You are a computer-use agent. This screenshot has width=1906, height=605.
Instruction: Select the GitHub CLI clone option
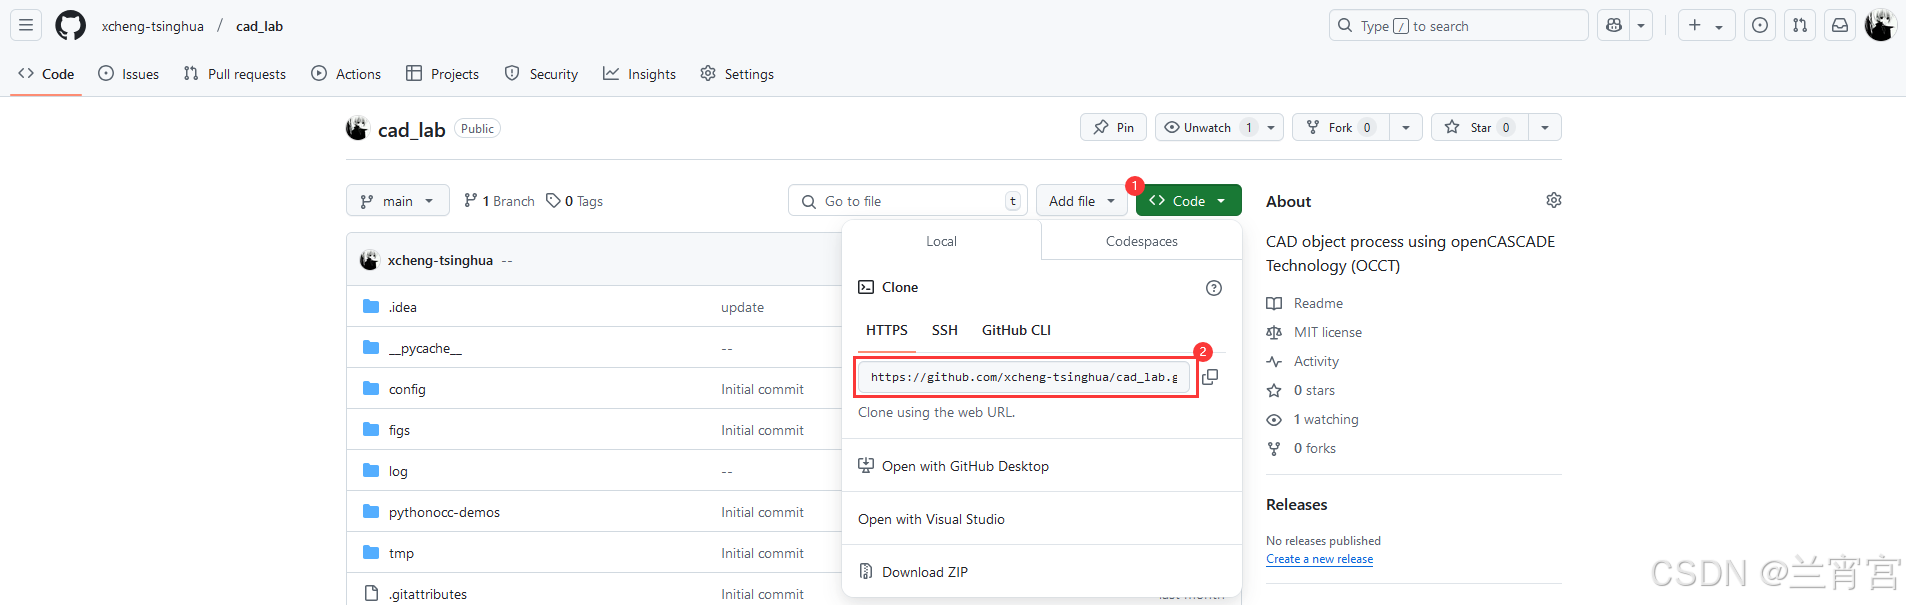(1016, 330)
